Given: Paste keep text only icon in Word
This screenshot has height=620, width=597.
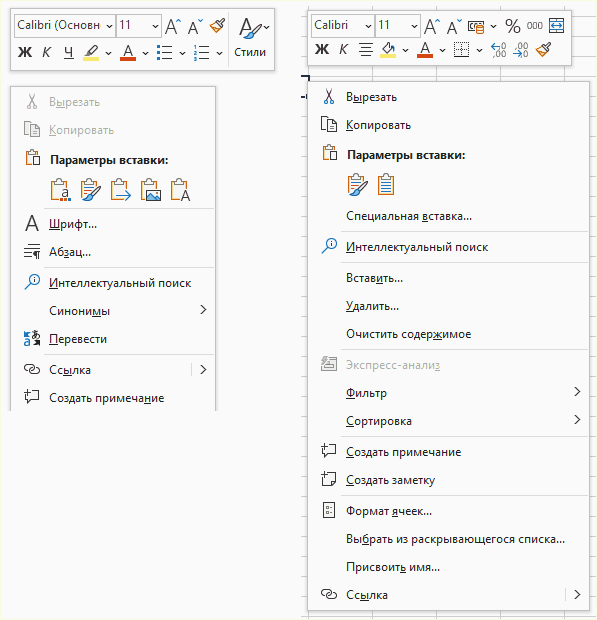Looking at the screenshot, I should [x=180, y=190].
